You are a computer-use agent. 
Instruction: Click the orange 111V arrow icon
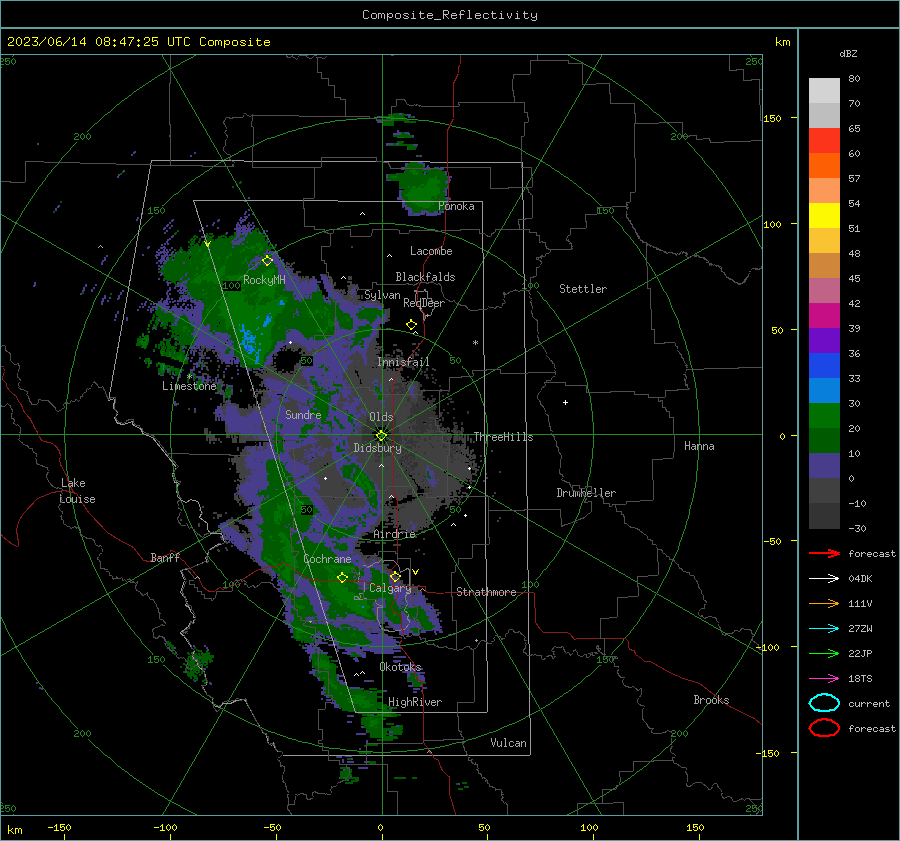pyautogui.click(x=824, y=603)
